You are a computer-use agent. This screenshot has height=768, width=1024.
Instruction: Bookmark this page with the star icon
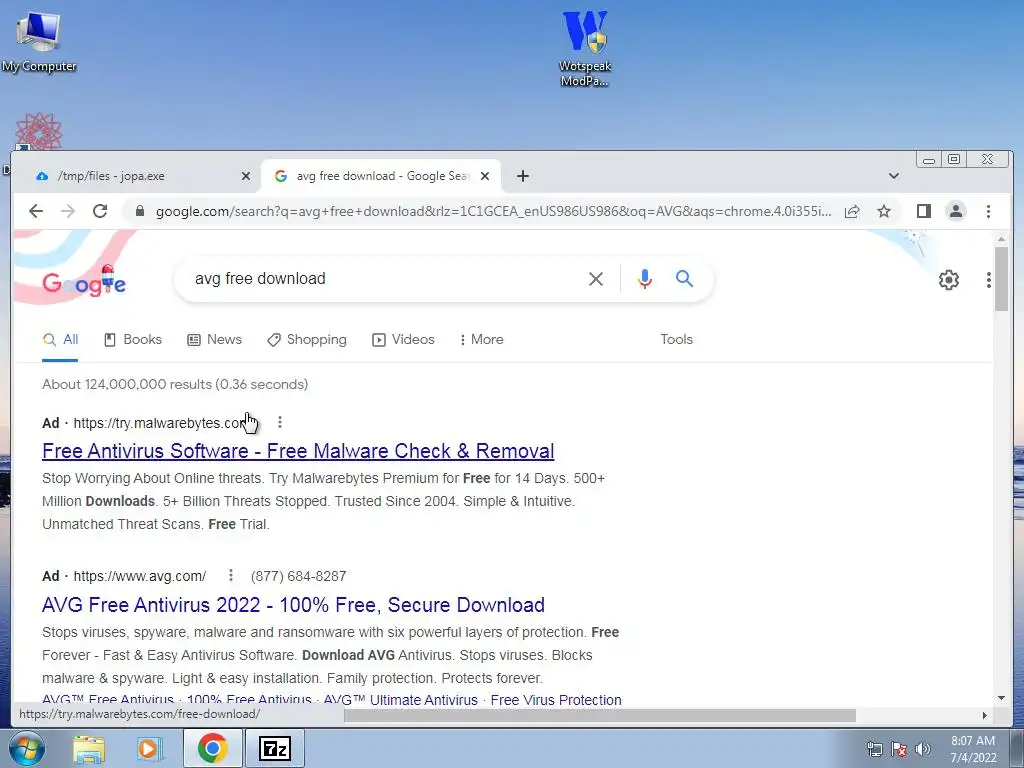pyautogui.click(x=884, y=211)
